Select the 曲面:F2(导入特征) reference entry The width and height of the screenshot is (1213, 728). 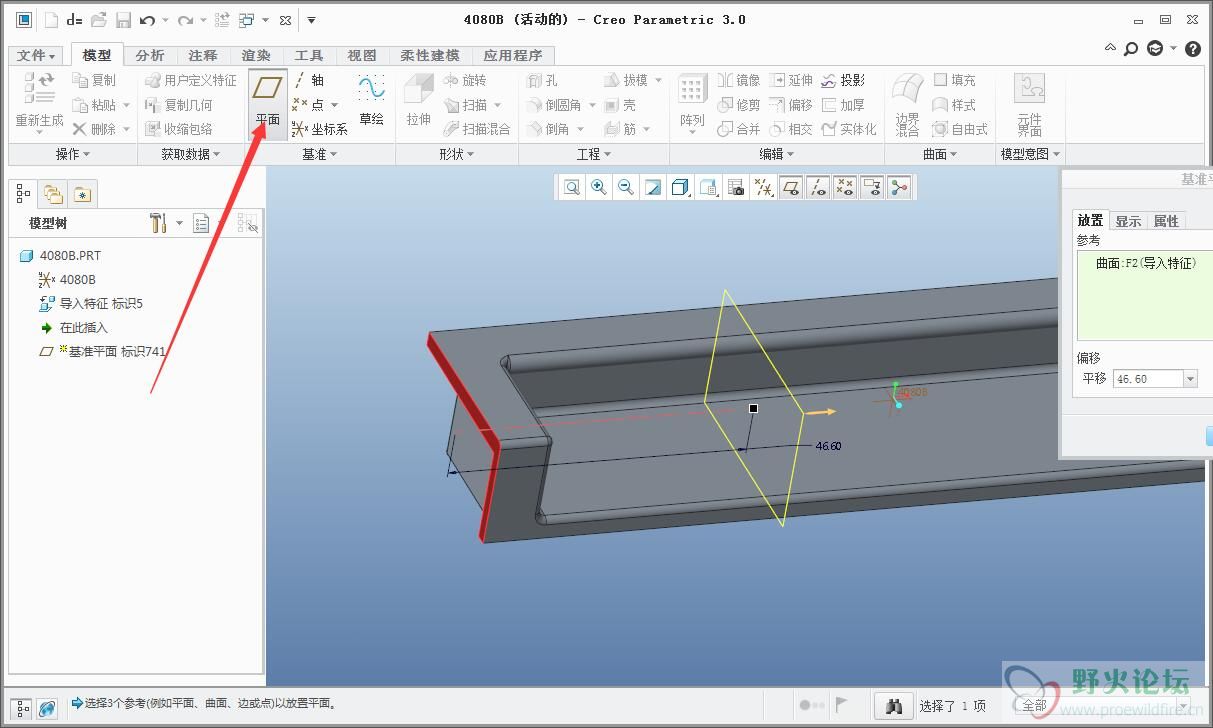click(1146, 264)
